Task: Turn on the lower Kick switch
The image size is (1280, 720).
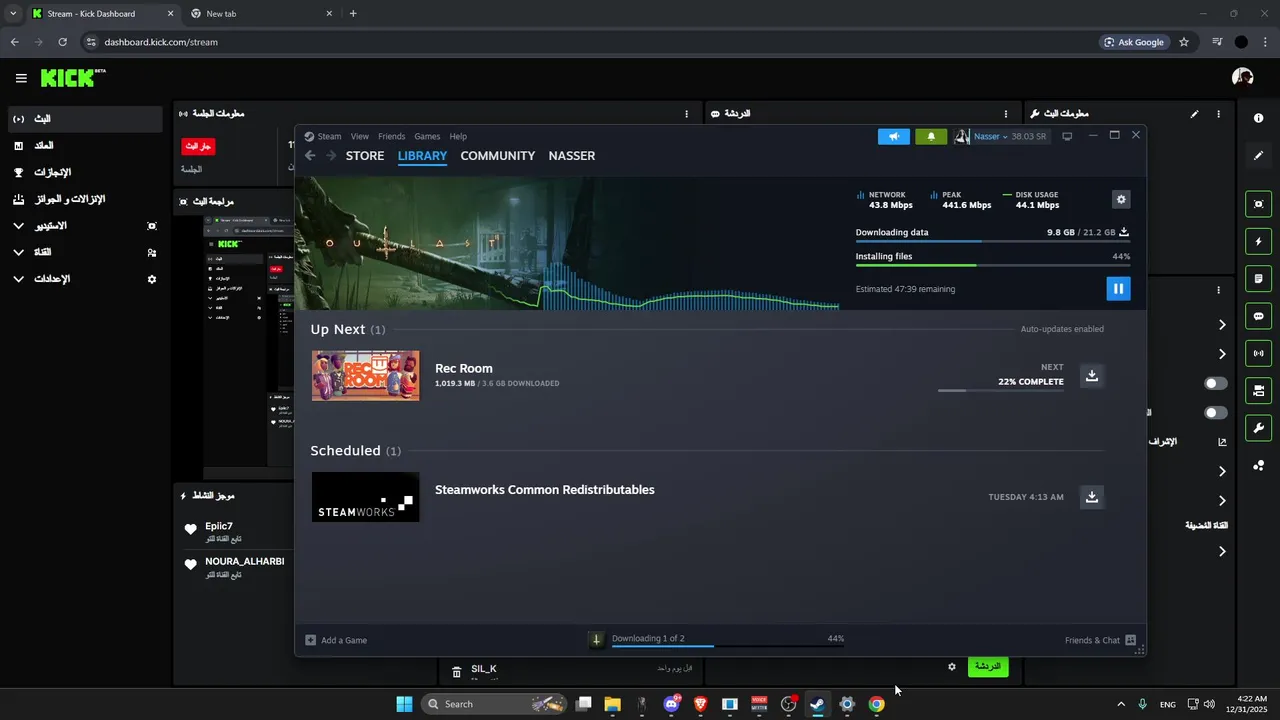Action: tap(1216, 413)
